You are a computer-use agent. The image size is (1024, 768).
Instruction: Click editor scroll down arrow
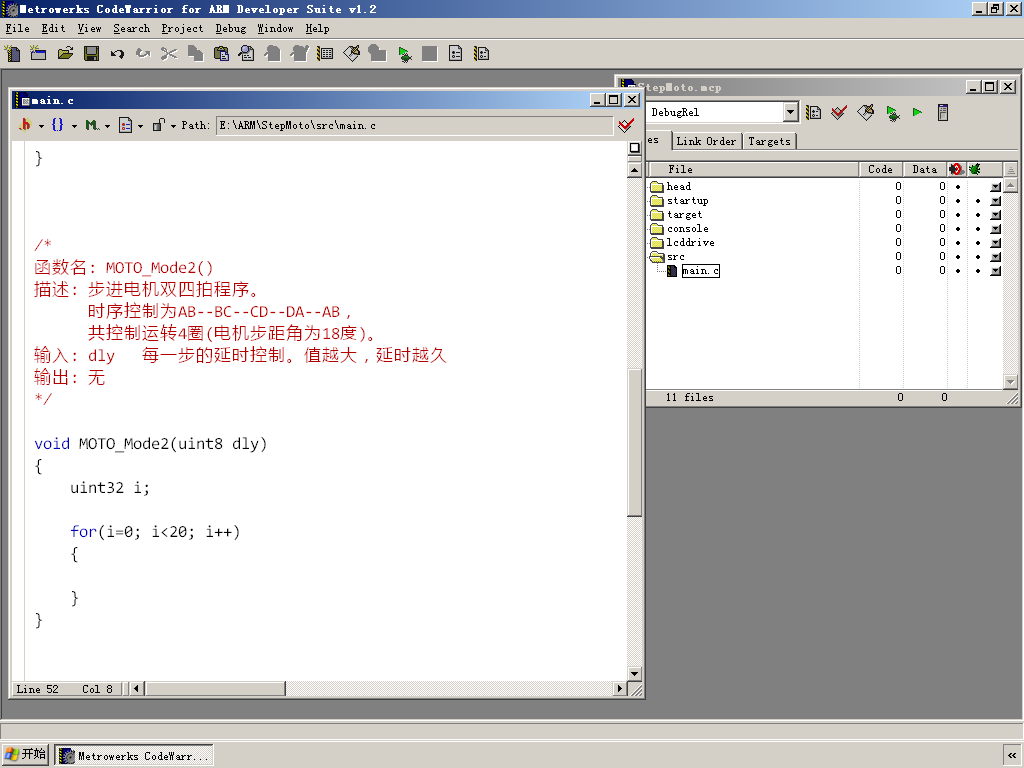pyautogui.click(x=634, y=673)
